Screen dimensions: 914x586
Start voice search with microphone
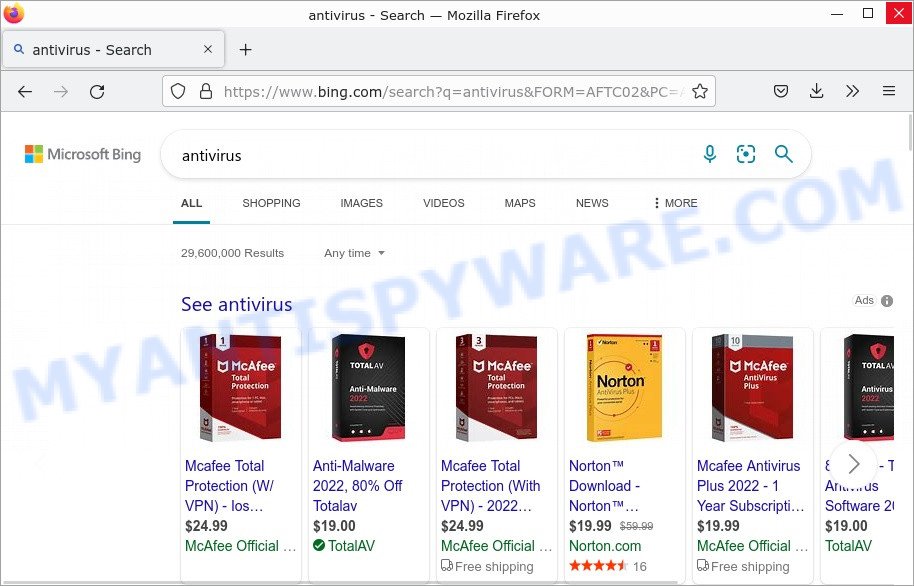(710, 154)
